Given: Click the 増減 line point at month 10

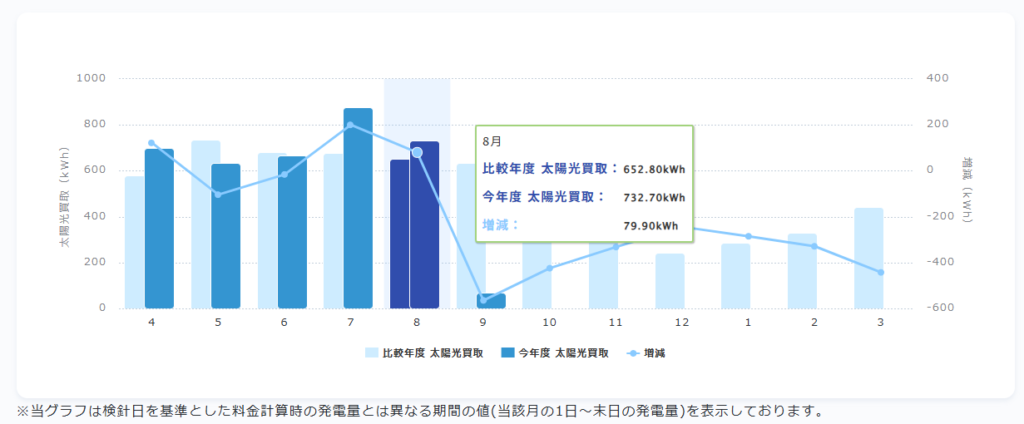Looking at the screenshot, I should pos(549,268).
